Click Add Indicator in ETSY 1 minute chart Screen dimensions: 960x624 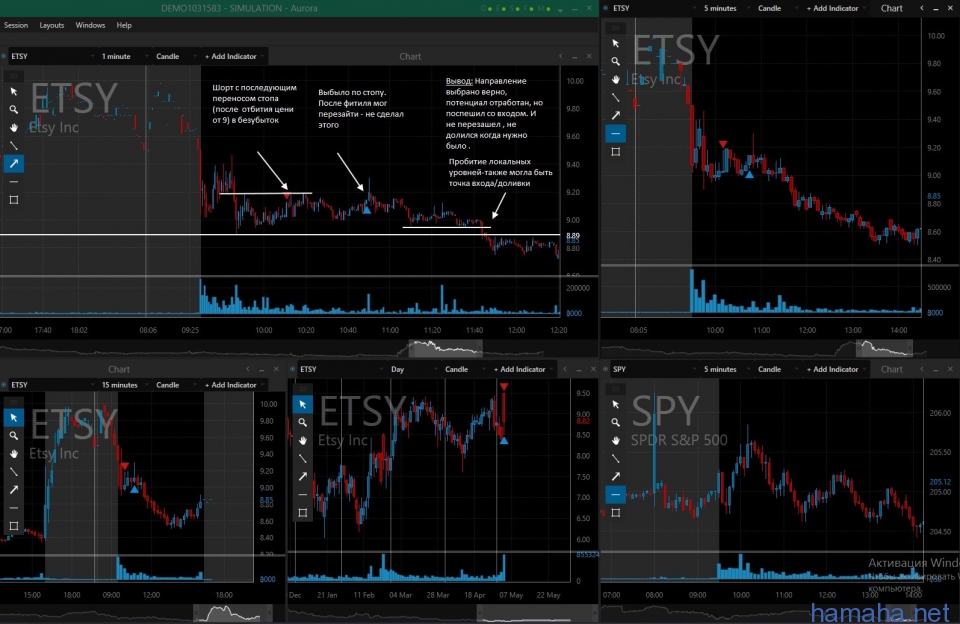(x=233, y=56)
